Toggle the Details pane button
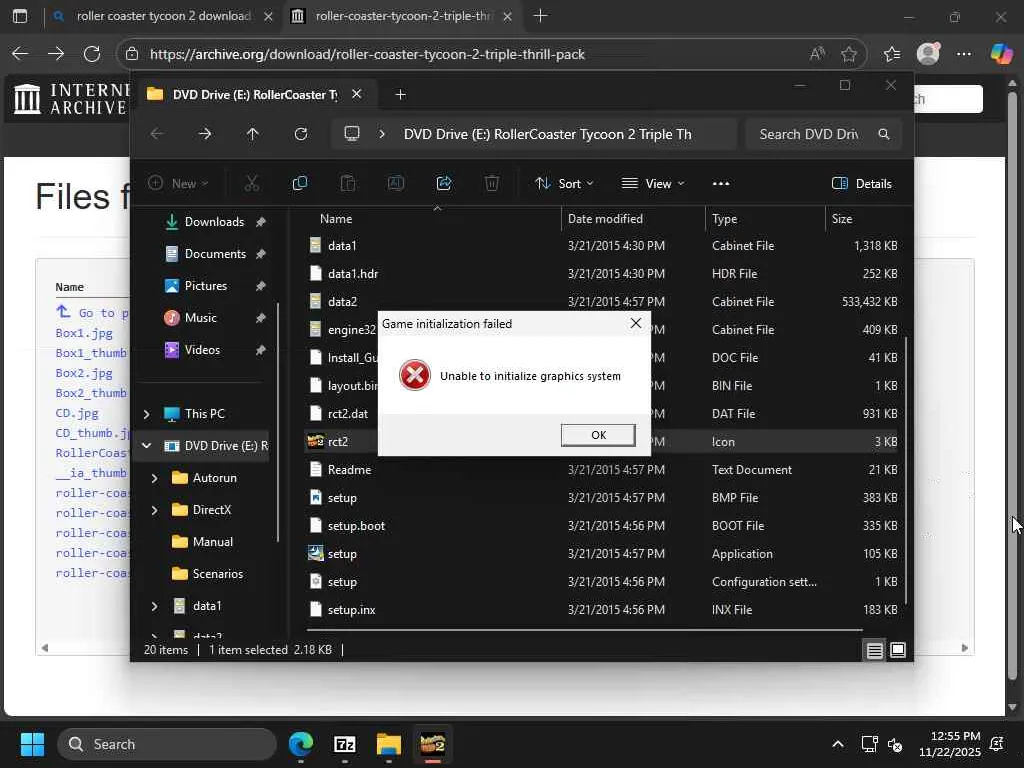 click(x=861, y=184)
